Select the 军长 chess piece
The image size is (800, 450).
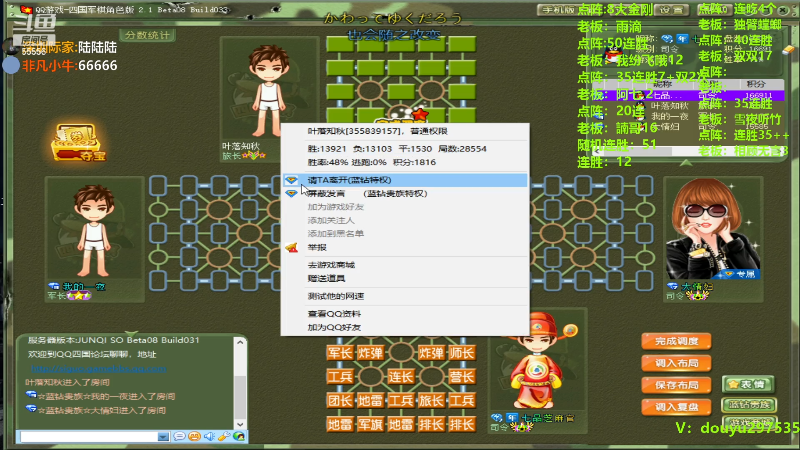coord(340,353)
